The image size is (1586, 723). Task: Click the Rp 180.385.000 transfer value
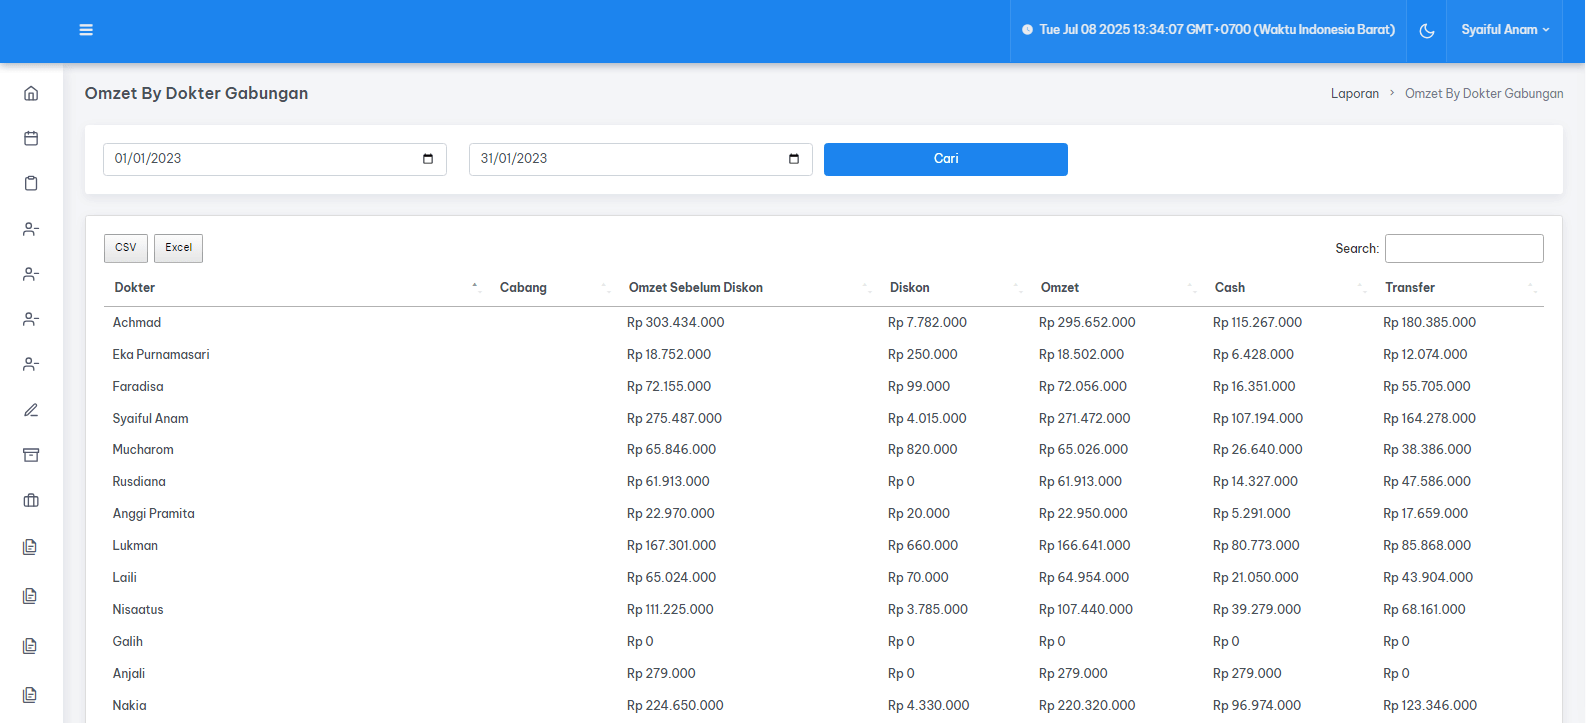click(1430, 323)
